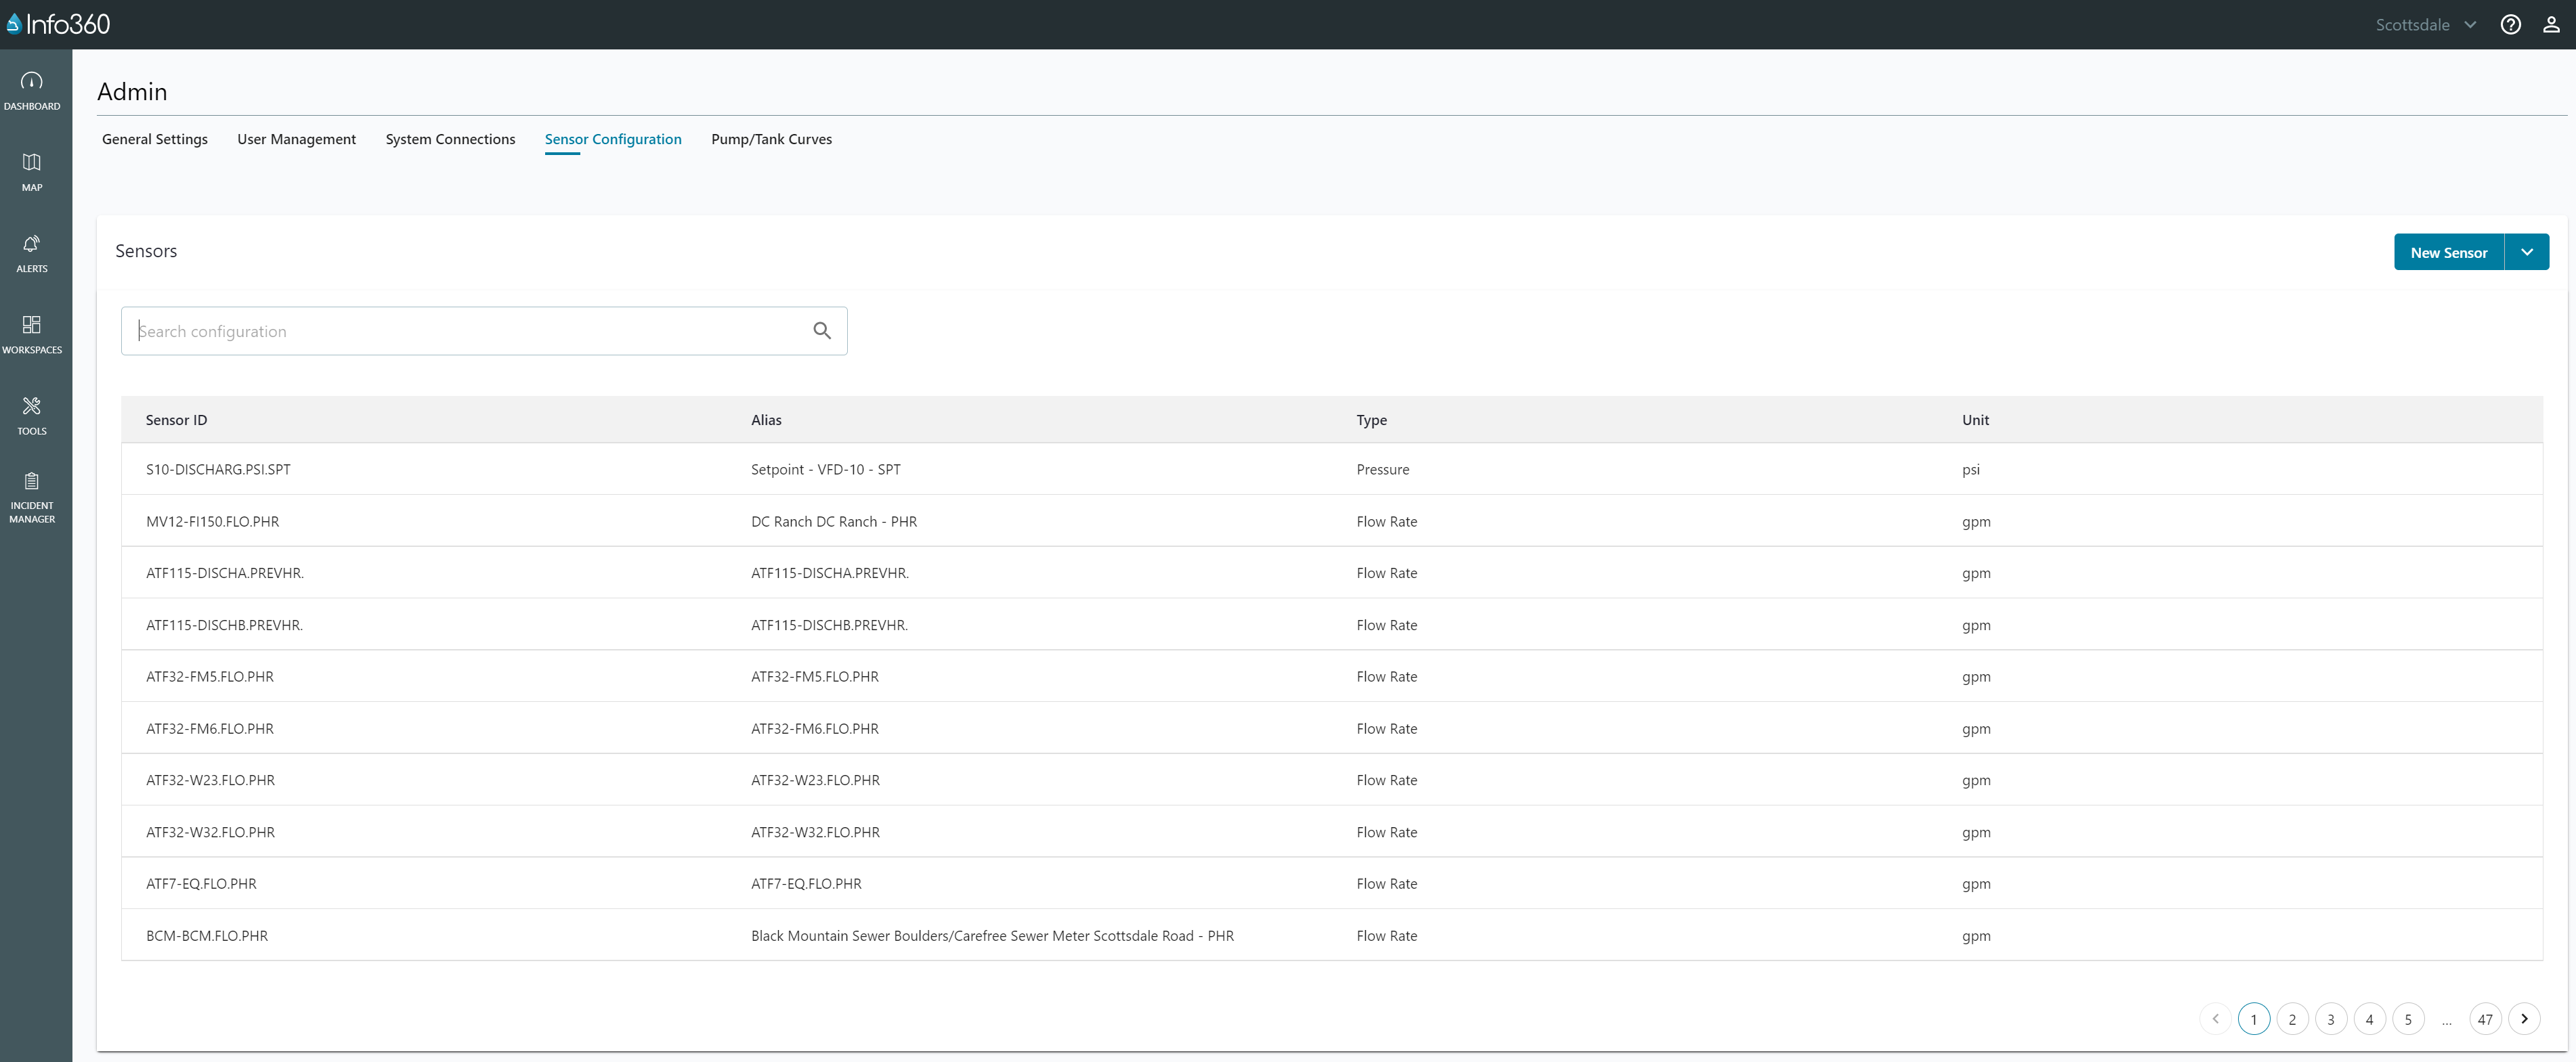Open the Dashboard sidebar icon

(x=32, y=89)
